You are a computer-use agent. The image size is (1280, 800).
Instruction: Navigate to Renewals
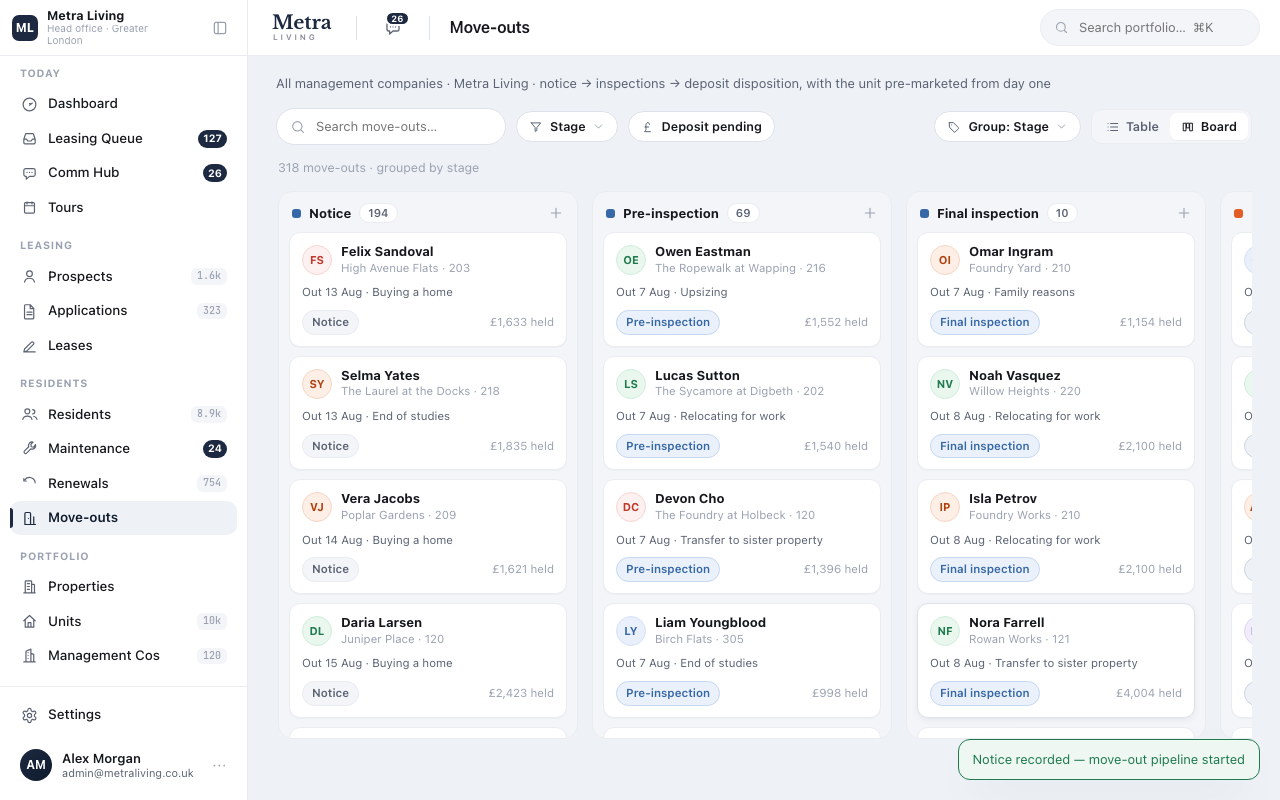[x=124, y=484]
